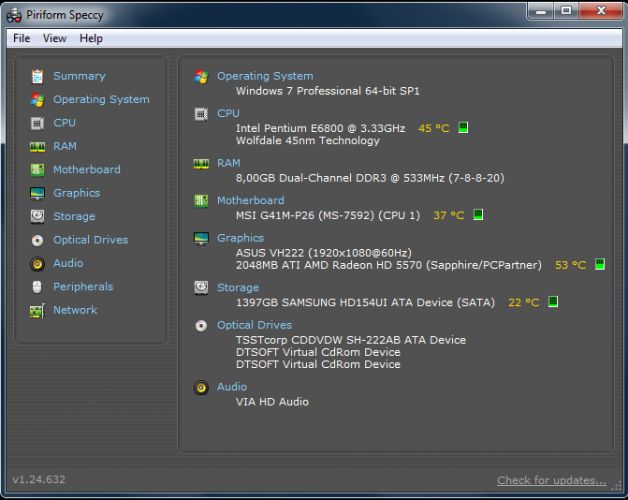Viewport: 628px width, 500px height.
Task: Open Storage section in sidebar
Action: (x=74, y=216)
